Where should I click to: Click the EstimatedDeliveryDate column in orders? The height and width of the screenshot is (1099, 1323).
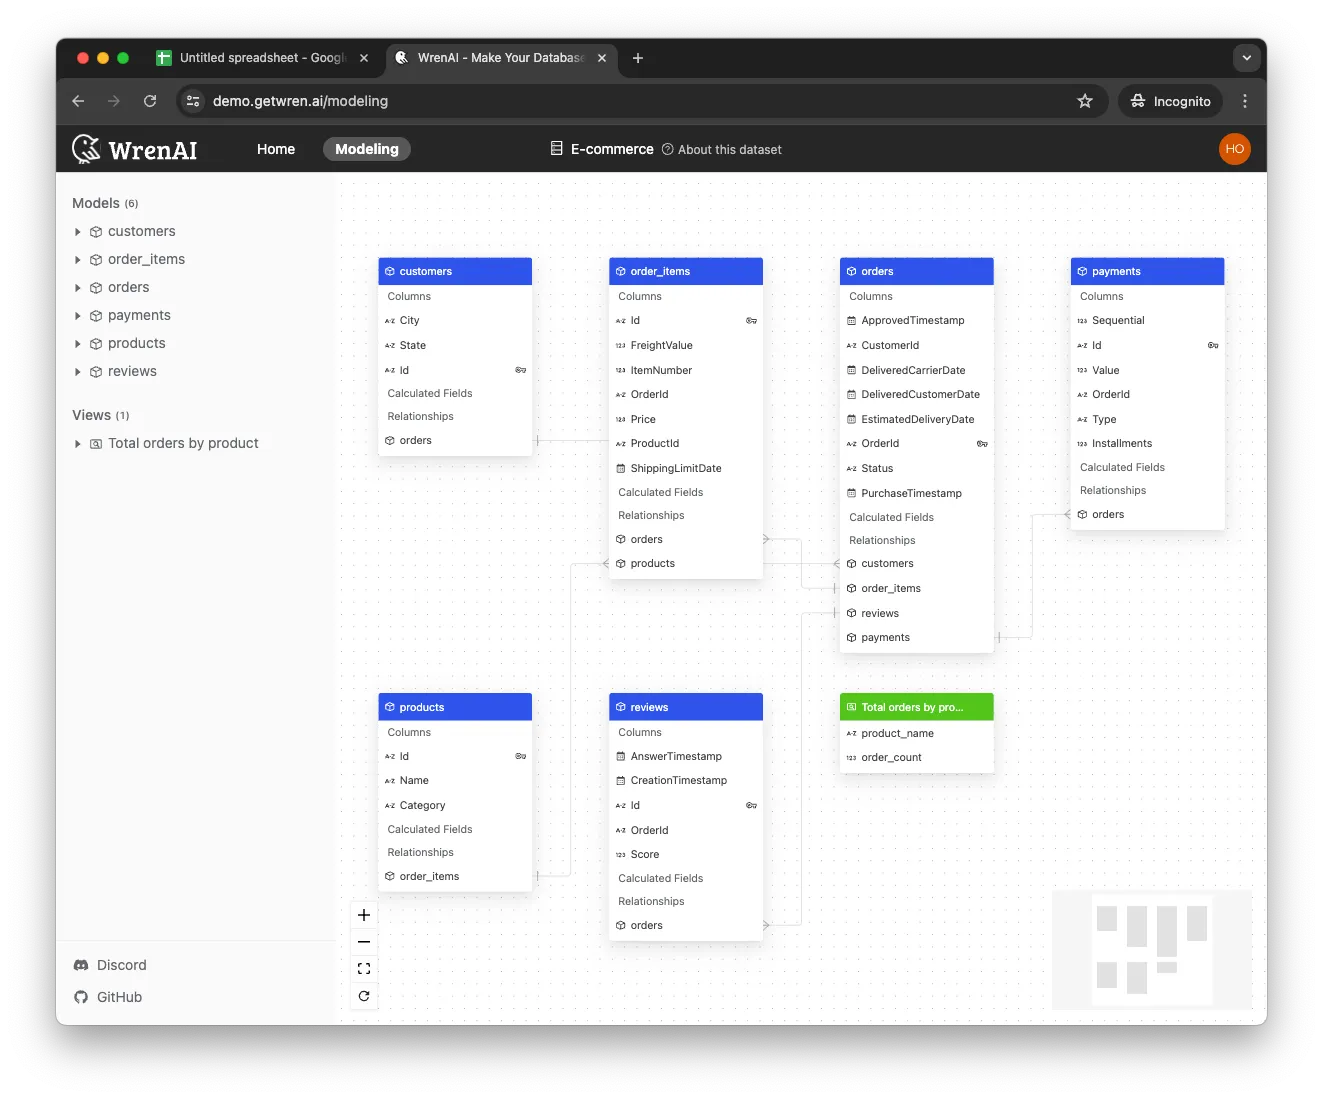(x=917, y=419)
